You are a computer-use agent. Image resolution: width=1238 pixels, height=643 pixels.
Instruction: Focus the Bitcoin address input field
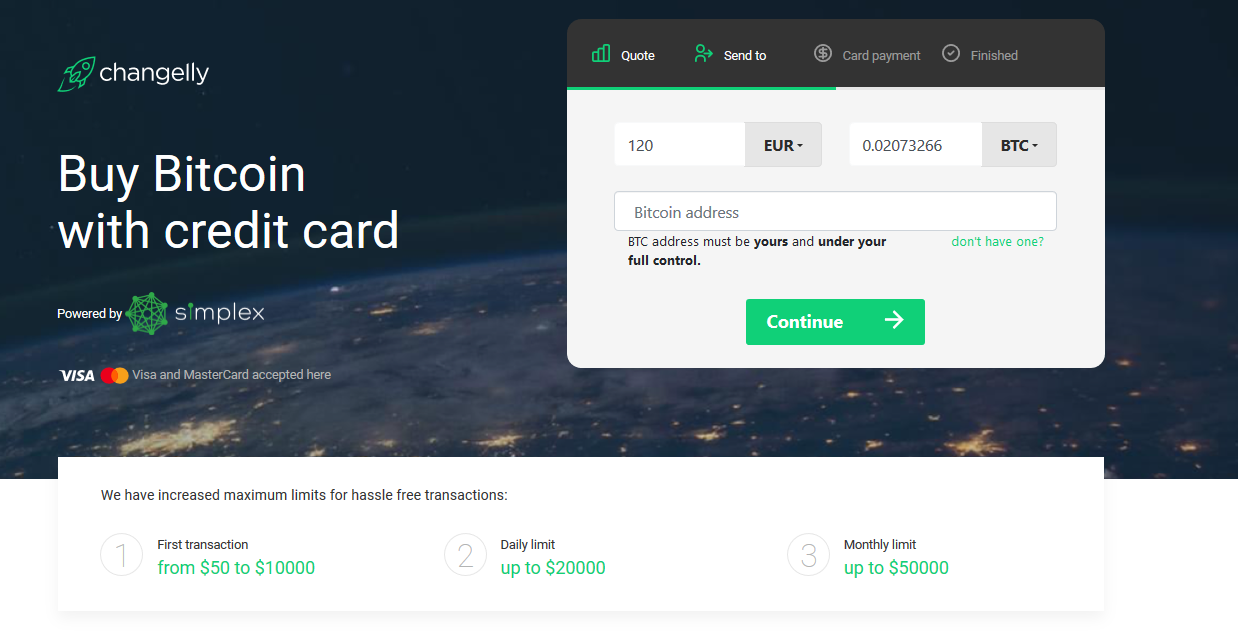[835, 212]
